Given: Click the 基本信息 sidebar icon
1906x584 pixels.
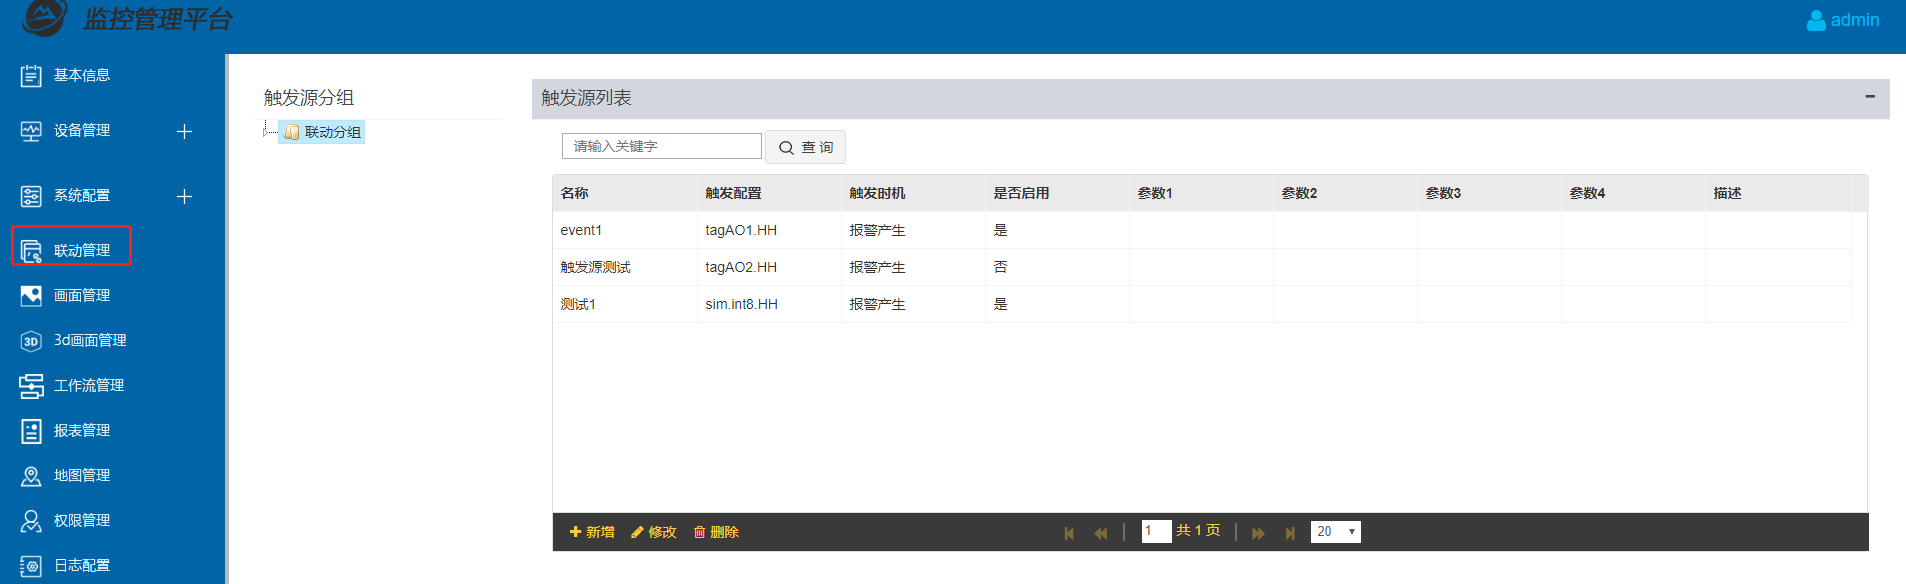Looking at the screenshot, I should point(31,76).
